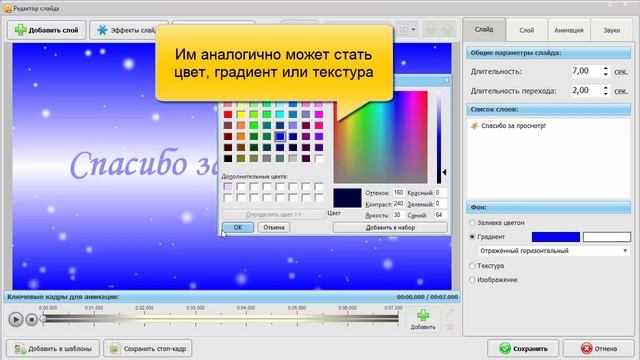Viewport: 640px width, 360px height.
Task: Click the Длительность перехода field showing 2,00
Action: click(x=586, y=91)
